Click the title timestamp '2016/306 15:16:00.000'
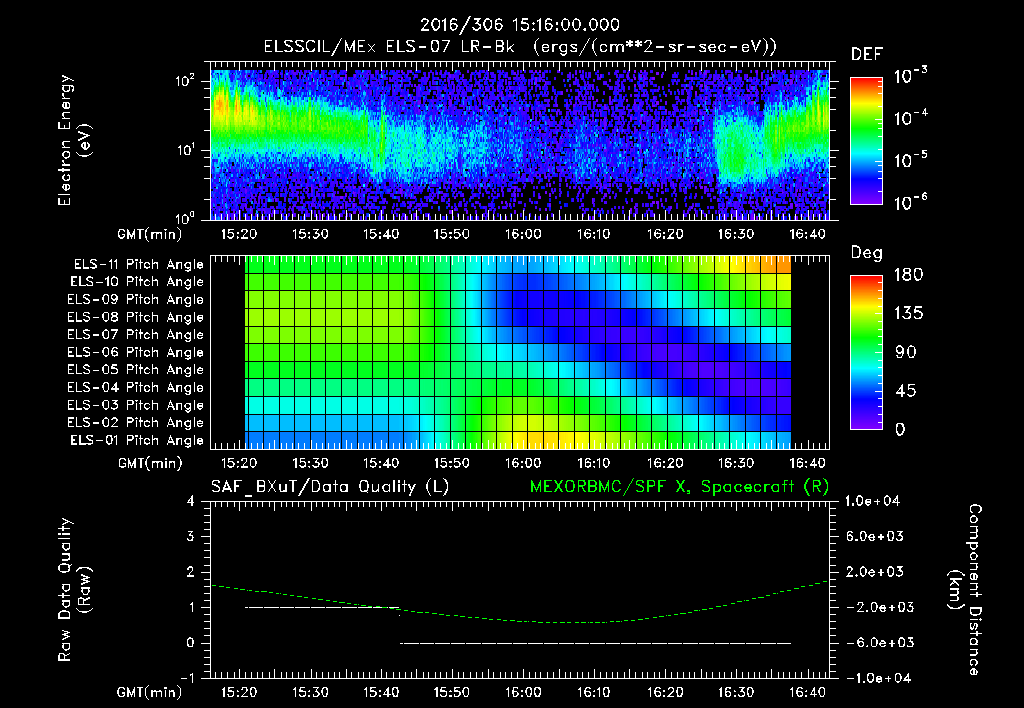 click(x=520, y=25)
